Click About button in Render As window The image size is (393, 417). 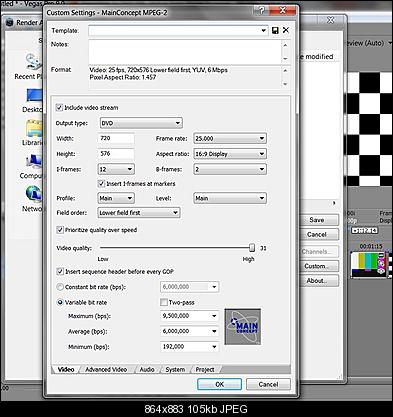pyautogui.click(x=319, y=281)
